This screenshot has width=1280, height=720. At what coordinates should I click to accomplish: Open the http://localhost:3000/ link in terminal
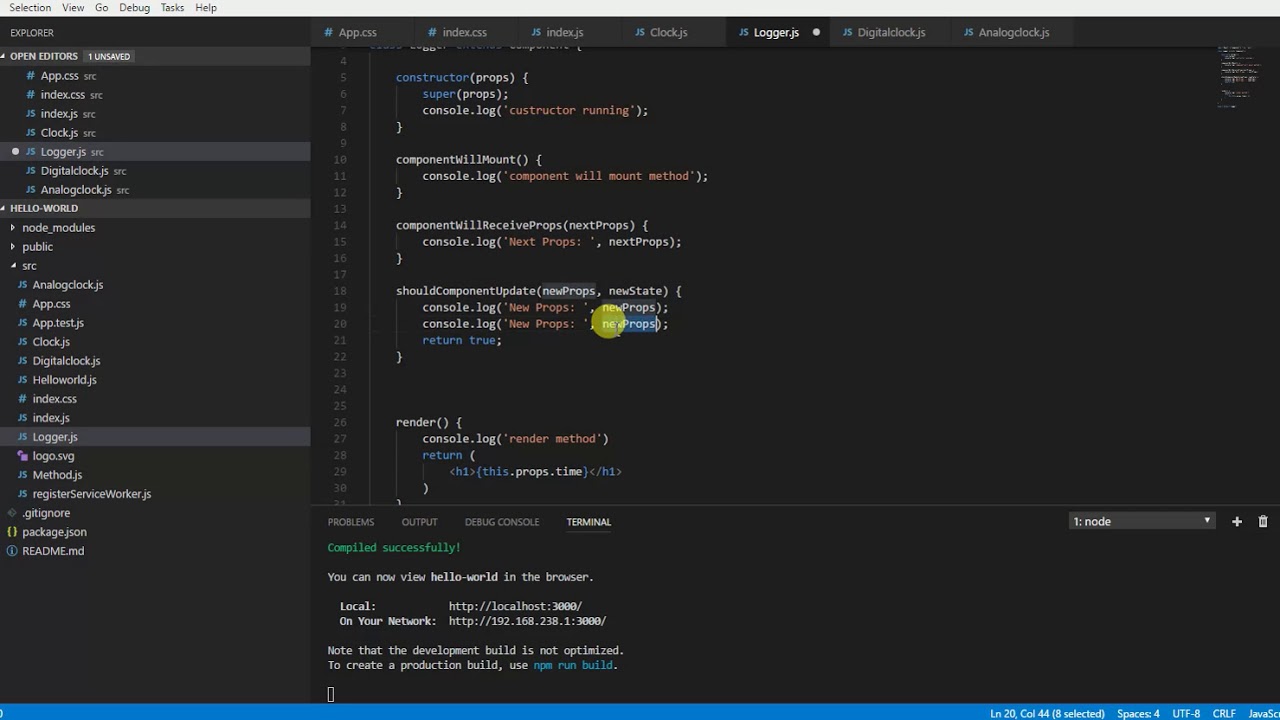pos(515,606)
